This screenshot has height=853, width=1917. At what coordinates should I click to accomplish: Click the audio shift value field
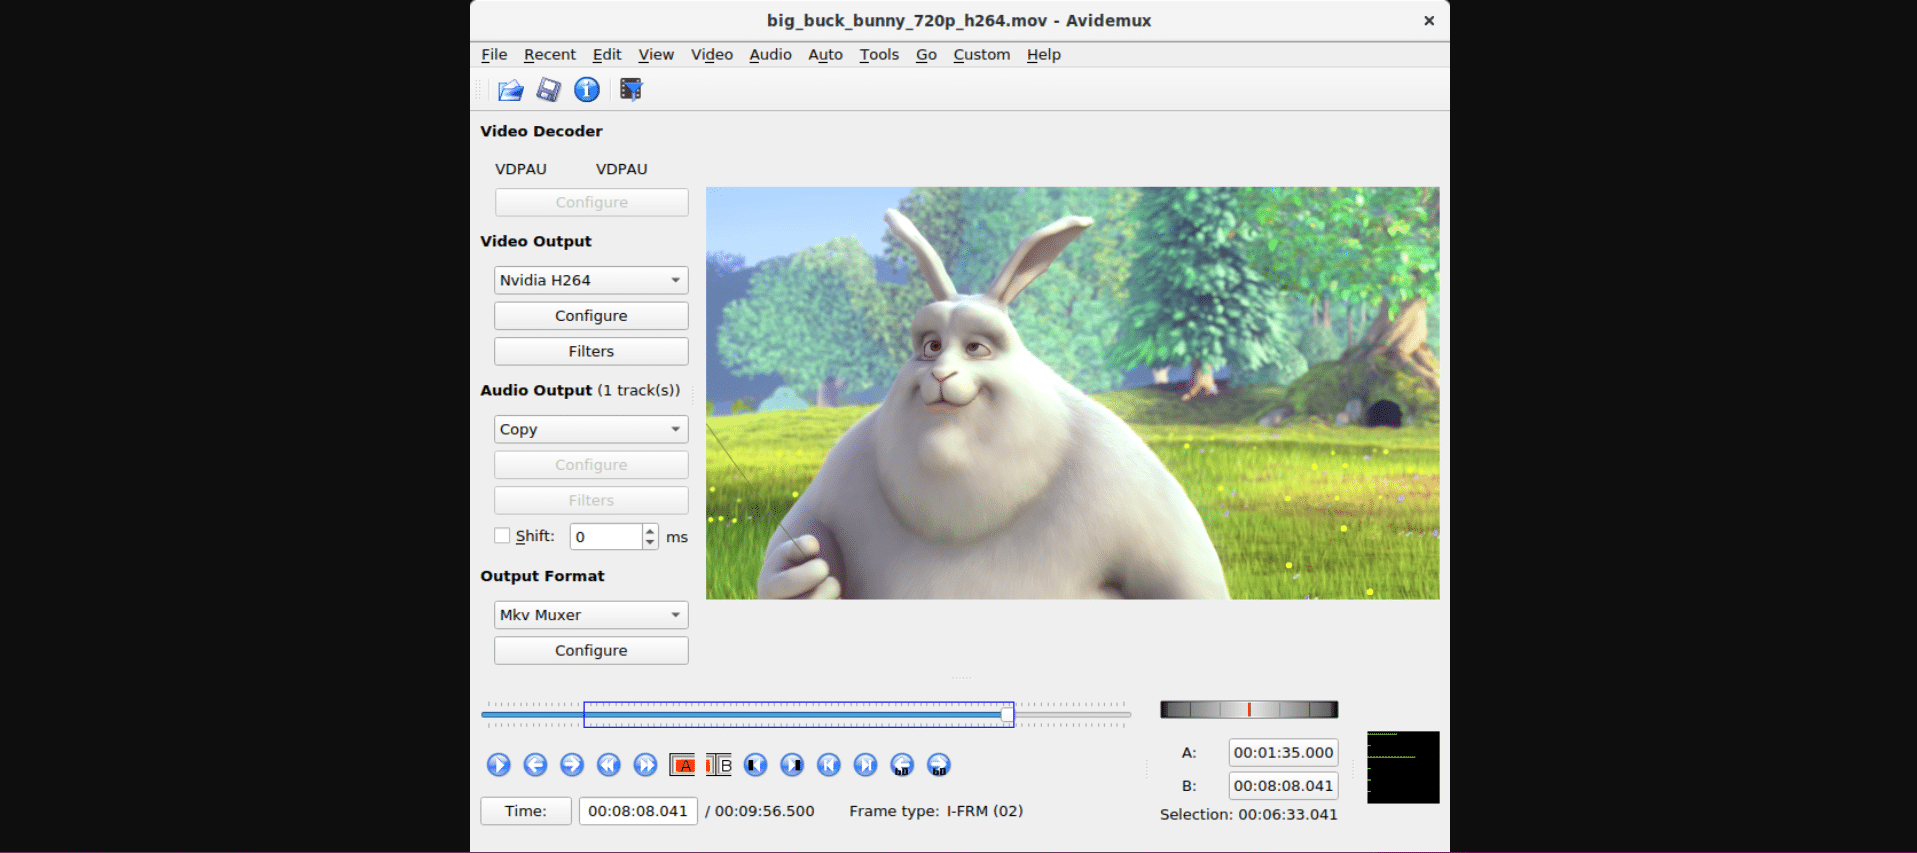click(606, 537)
